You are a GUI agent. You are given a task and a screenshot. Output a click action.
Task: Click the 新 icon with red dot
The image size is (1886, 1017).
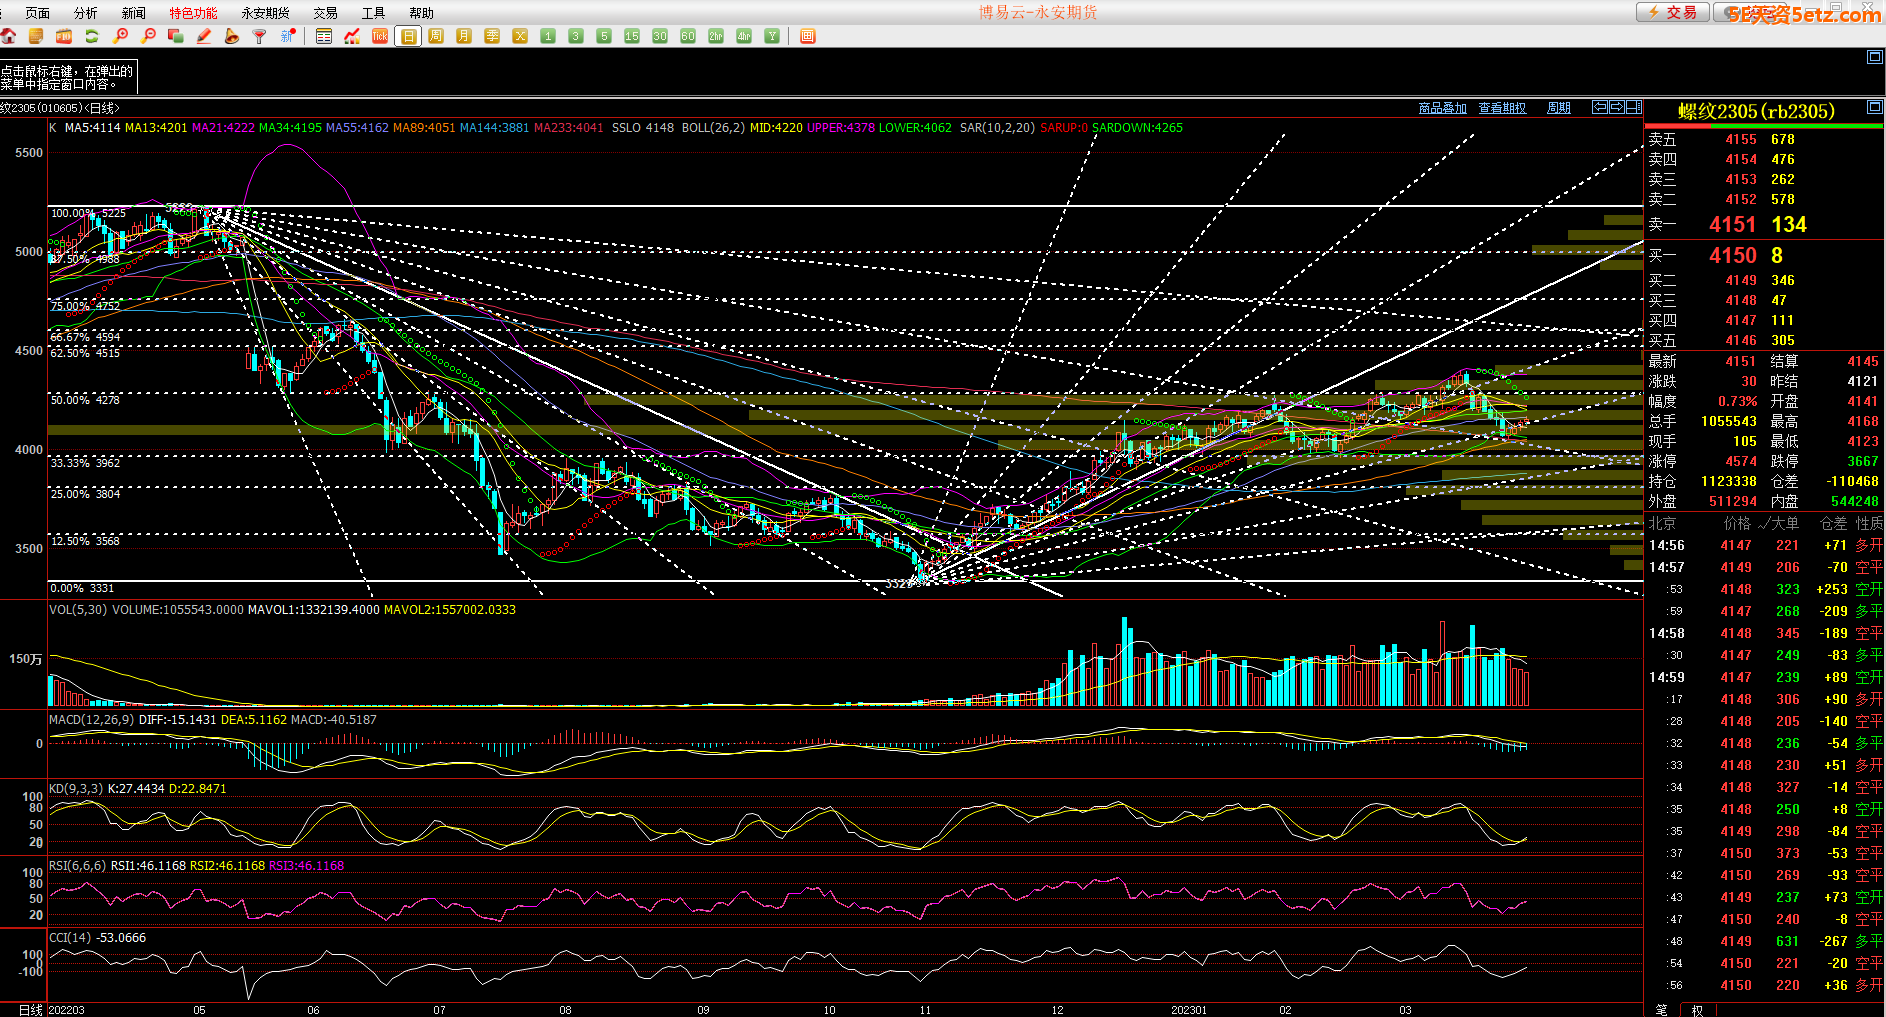pyautogui.click(x=288, y=36)
